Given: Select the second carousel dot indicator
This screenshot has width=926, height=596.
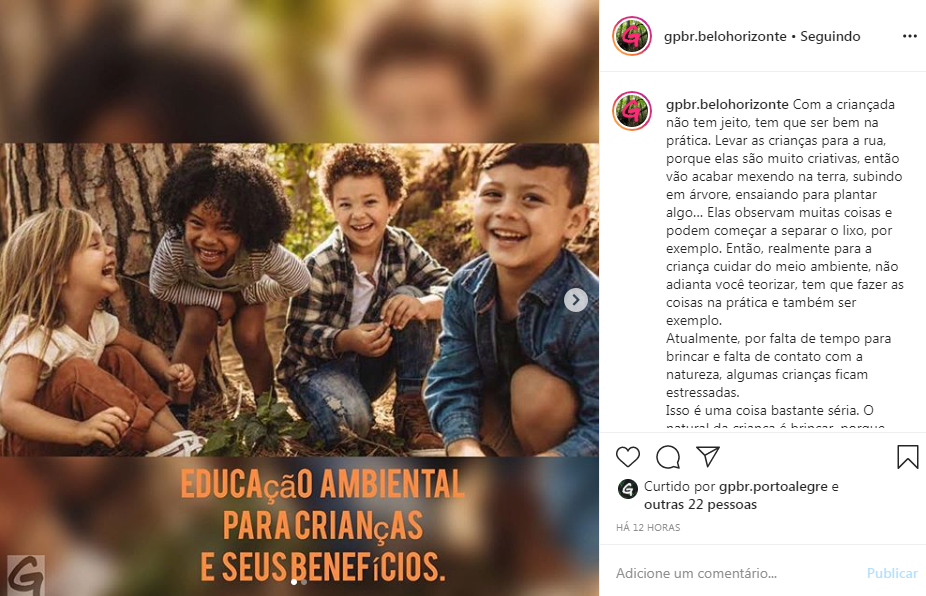Looking at the screenshot, I should 304,582.
